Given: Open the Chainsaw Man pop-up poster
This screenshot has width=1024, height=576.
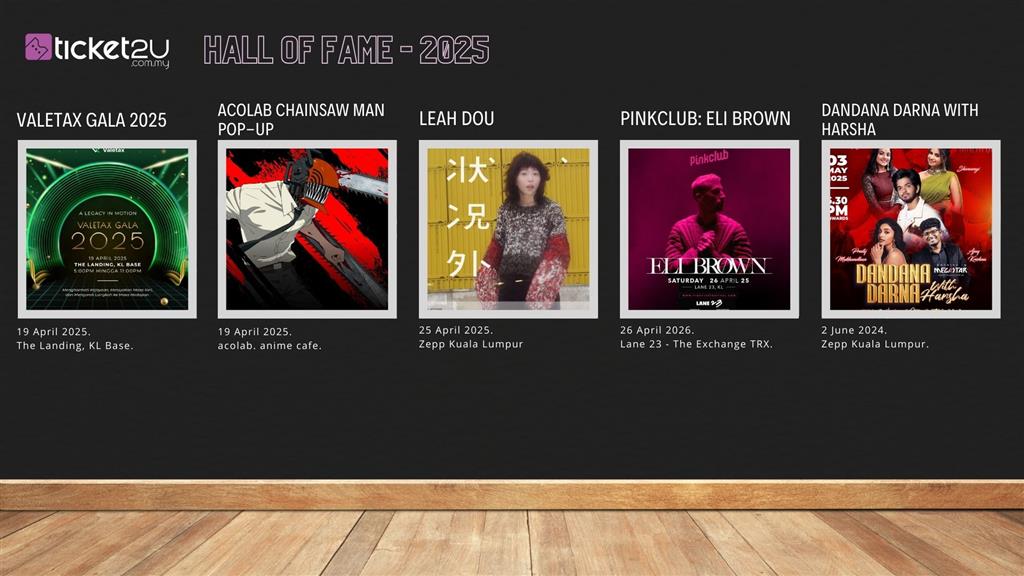Looking at the screenshot, I should tap(307, 229).
